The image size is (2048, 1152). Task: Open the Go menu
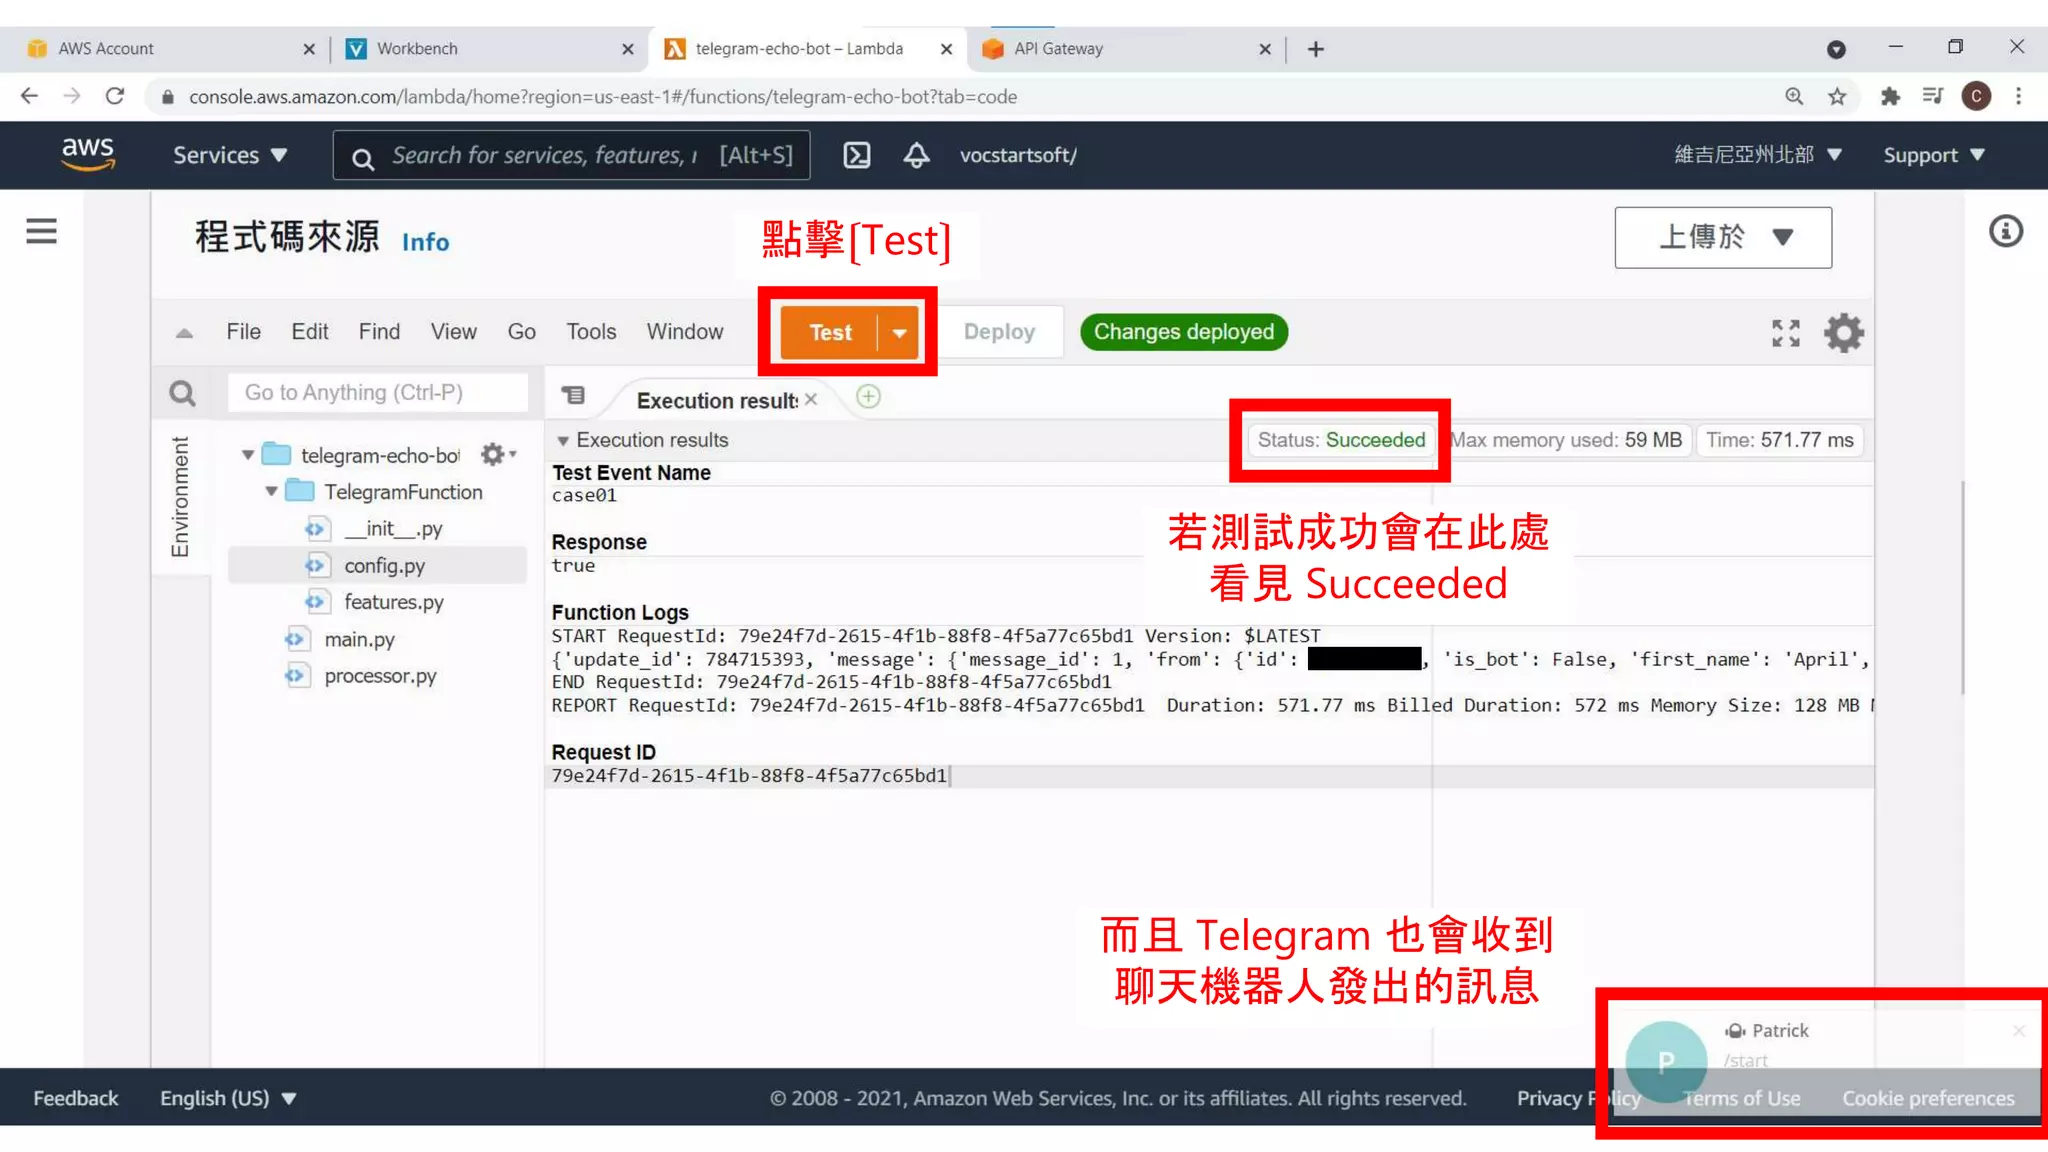[522, 332]
